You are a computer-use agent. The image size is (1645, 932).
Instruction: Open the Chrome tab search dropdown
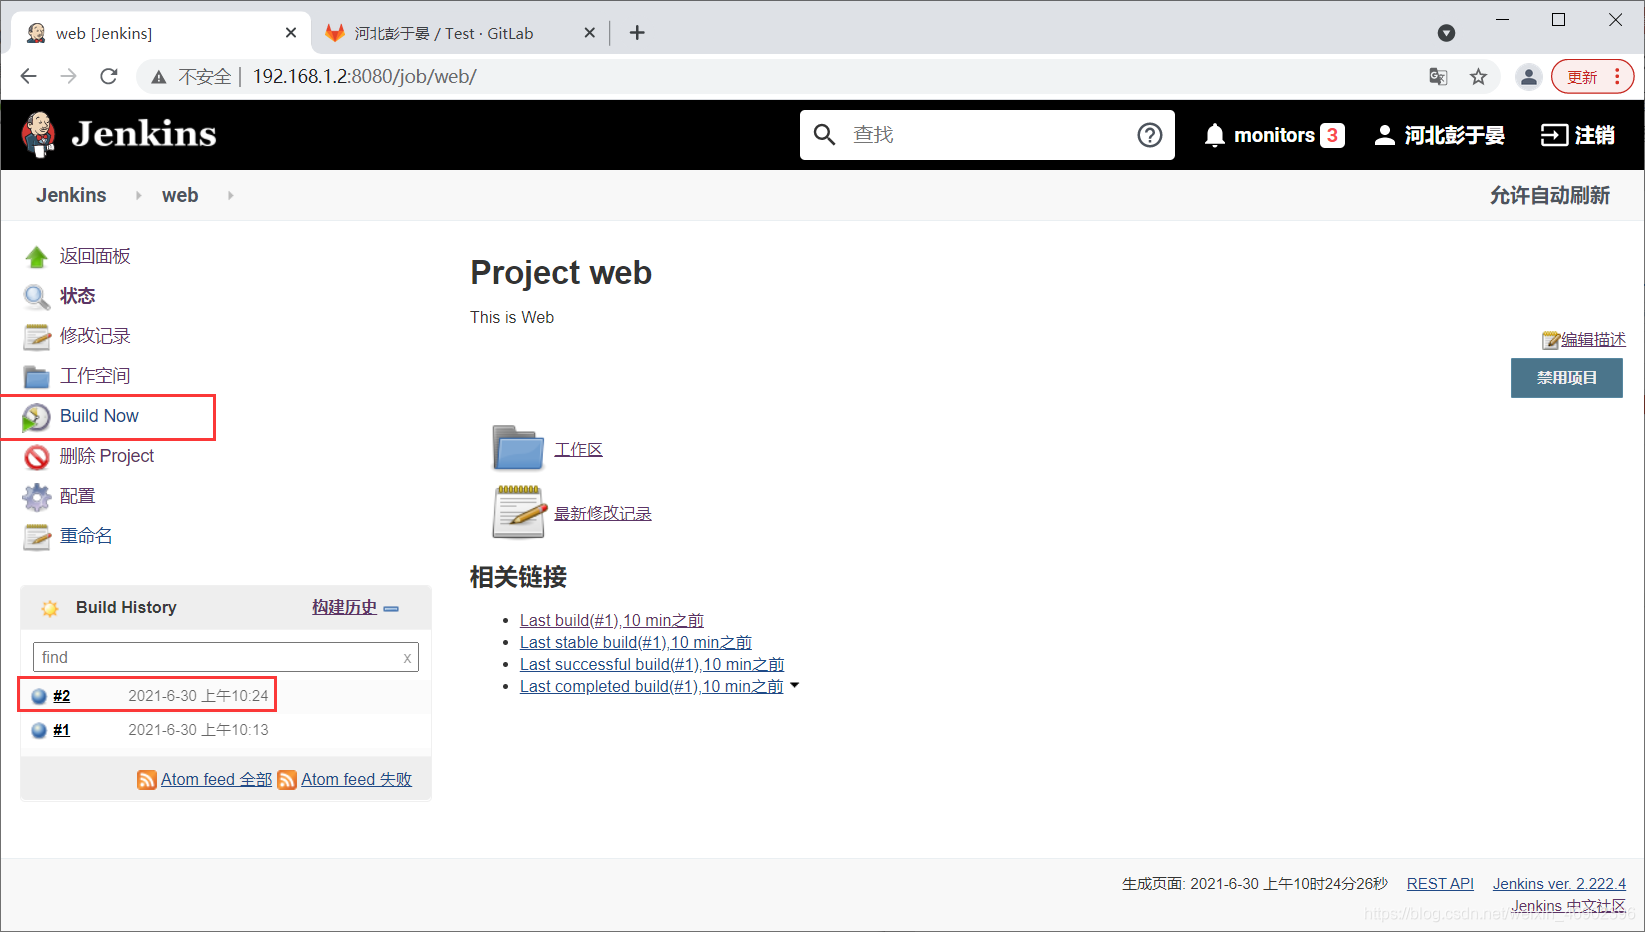[x=1446, y=33]
